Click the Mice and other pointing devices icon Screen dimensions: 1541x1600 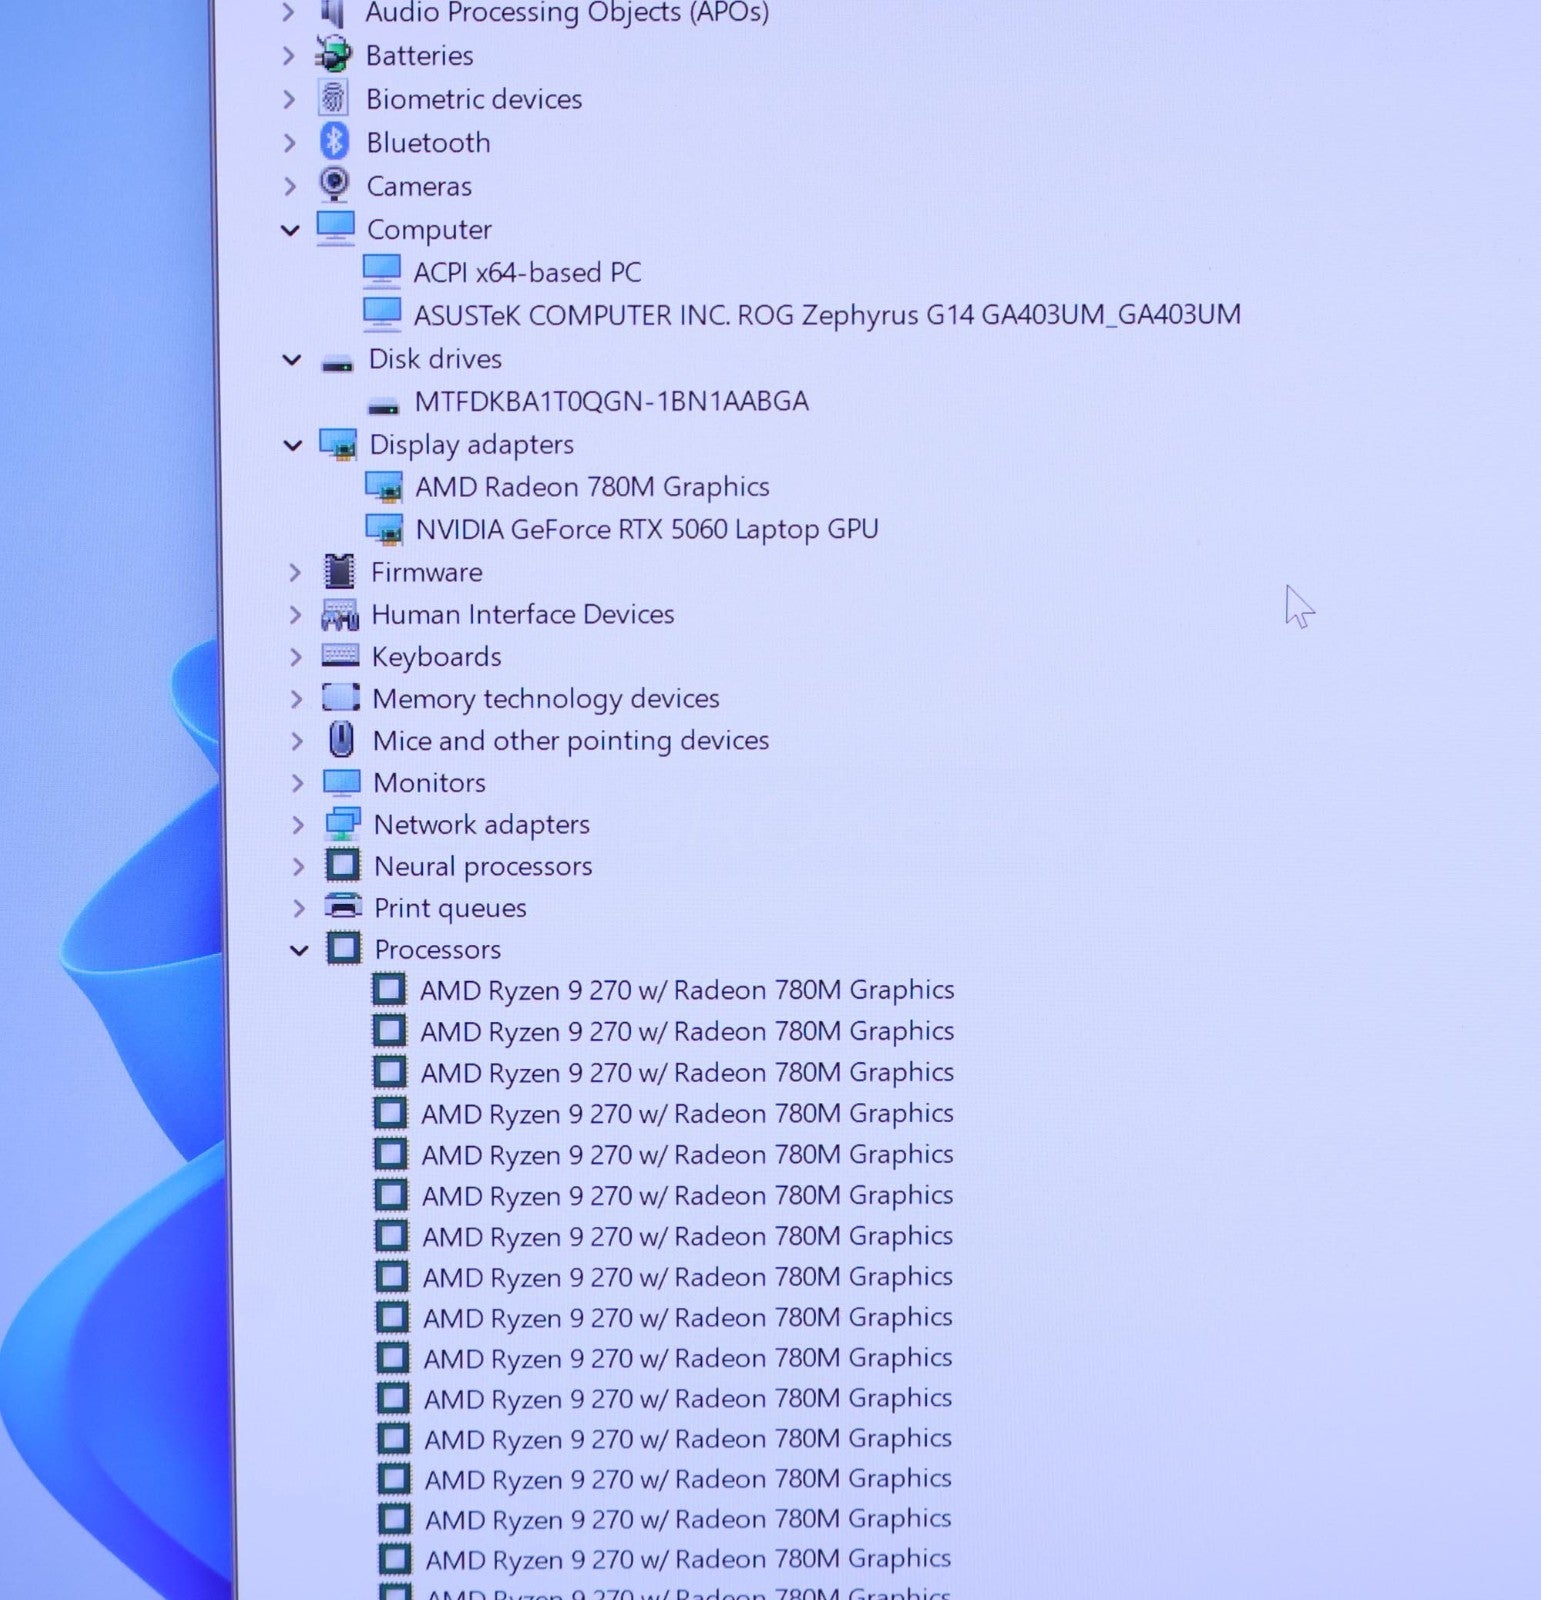(341, 740)
